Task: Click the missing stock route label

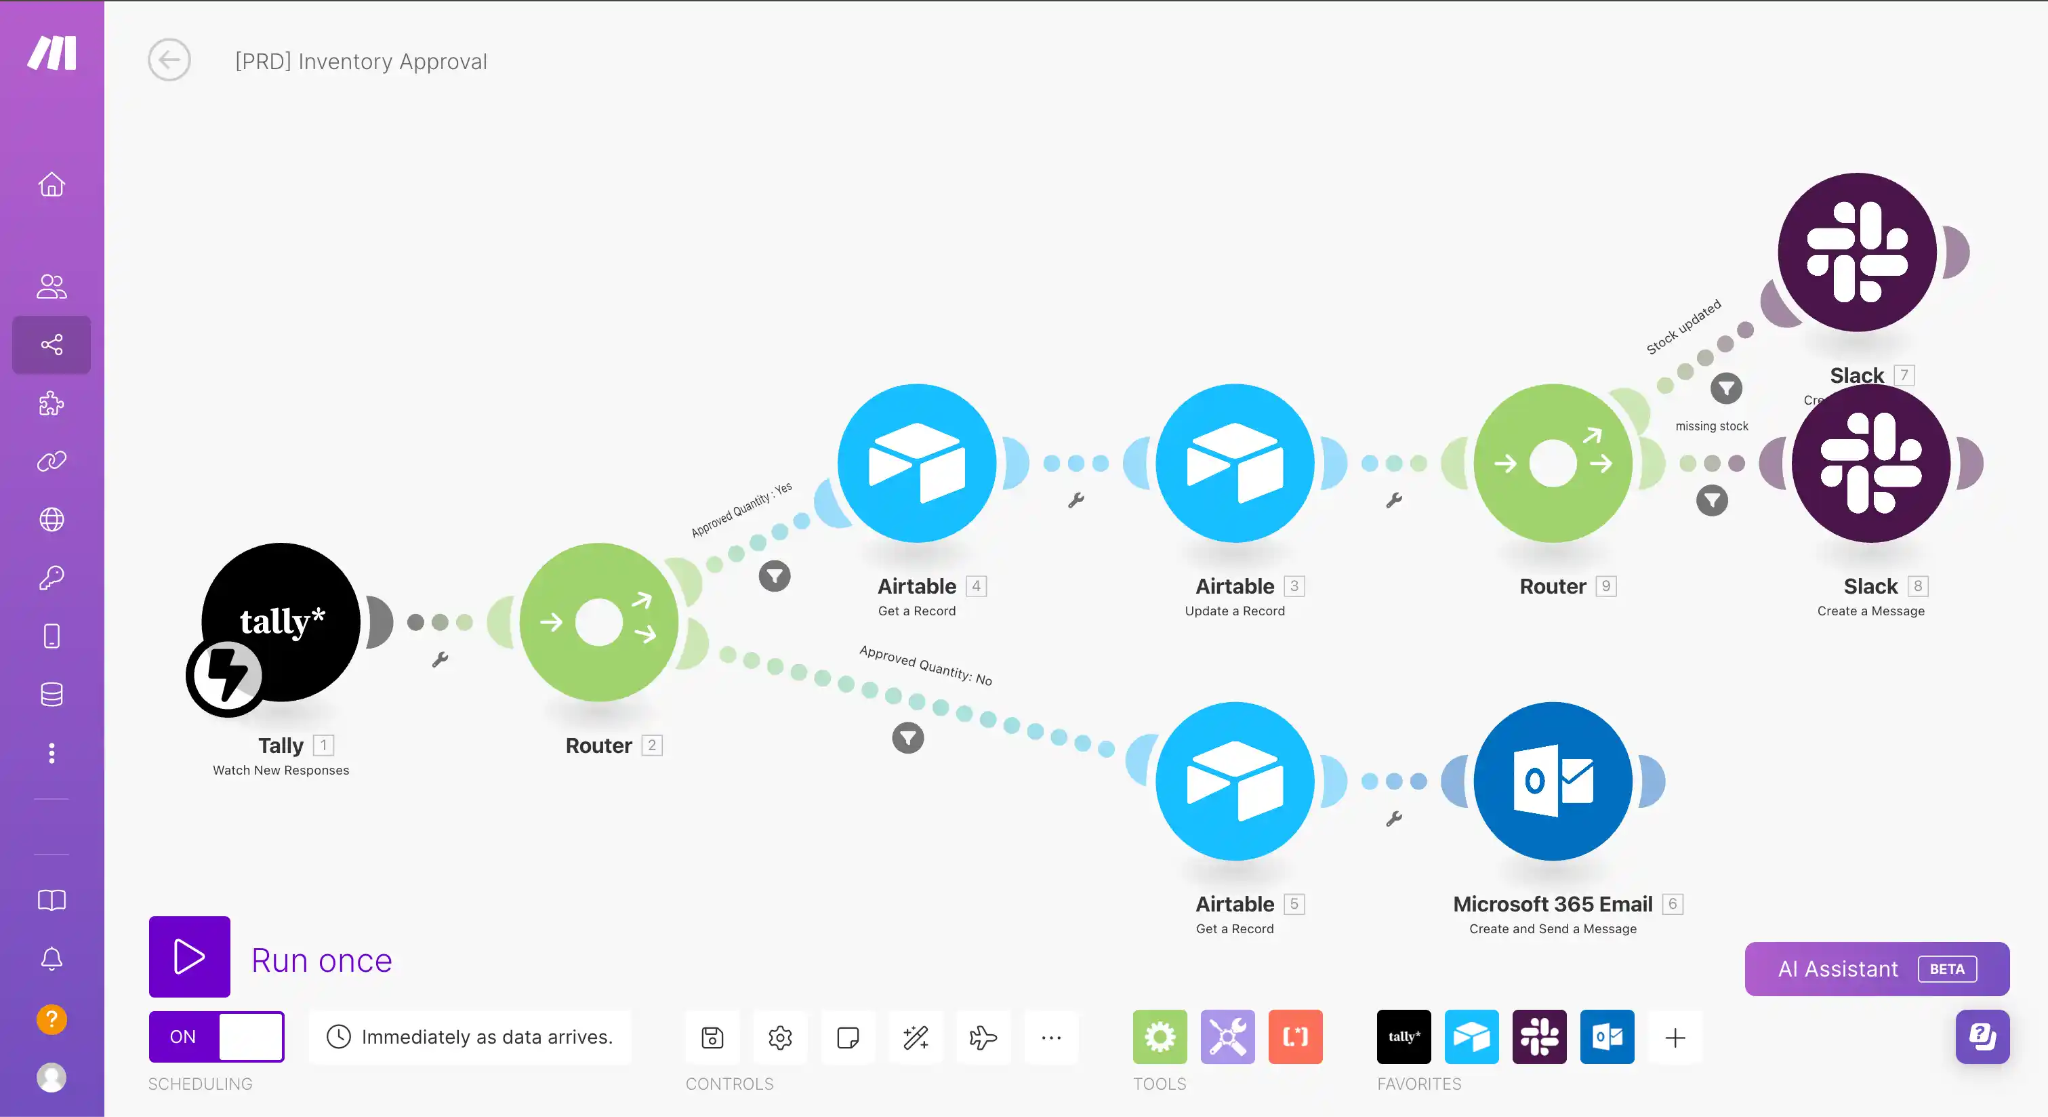Action: click(x=1712, y=426)
